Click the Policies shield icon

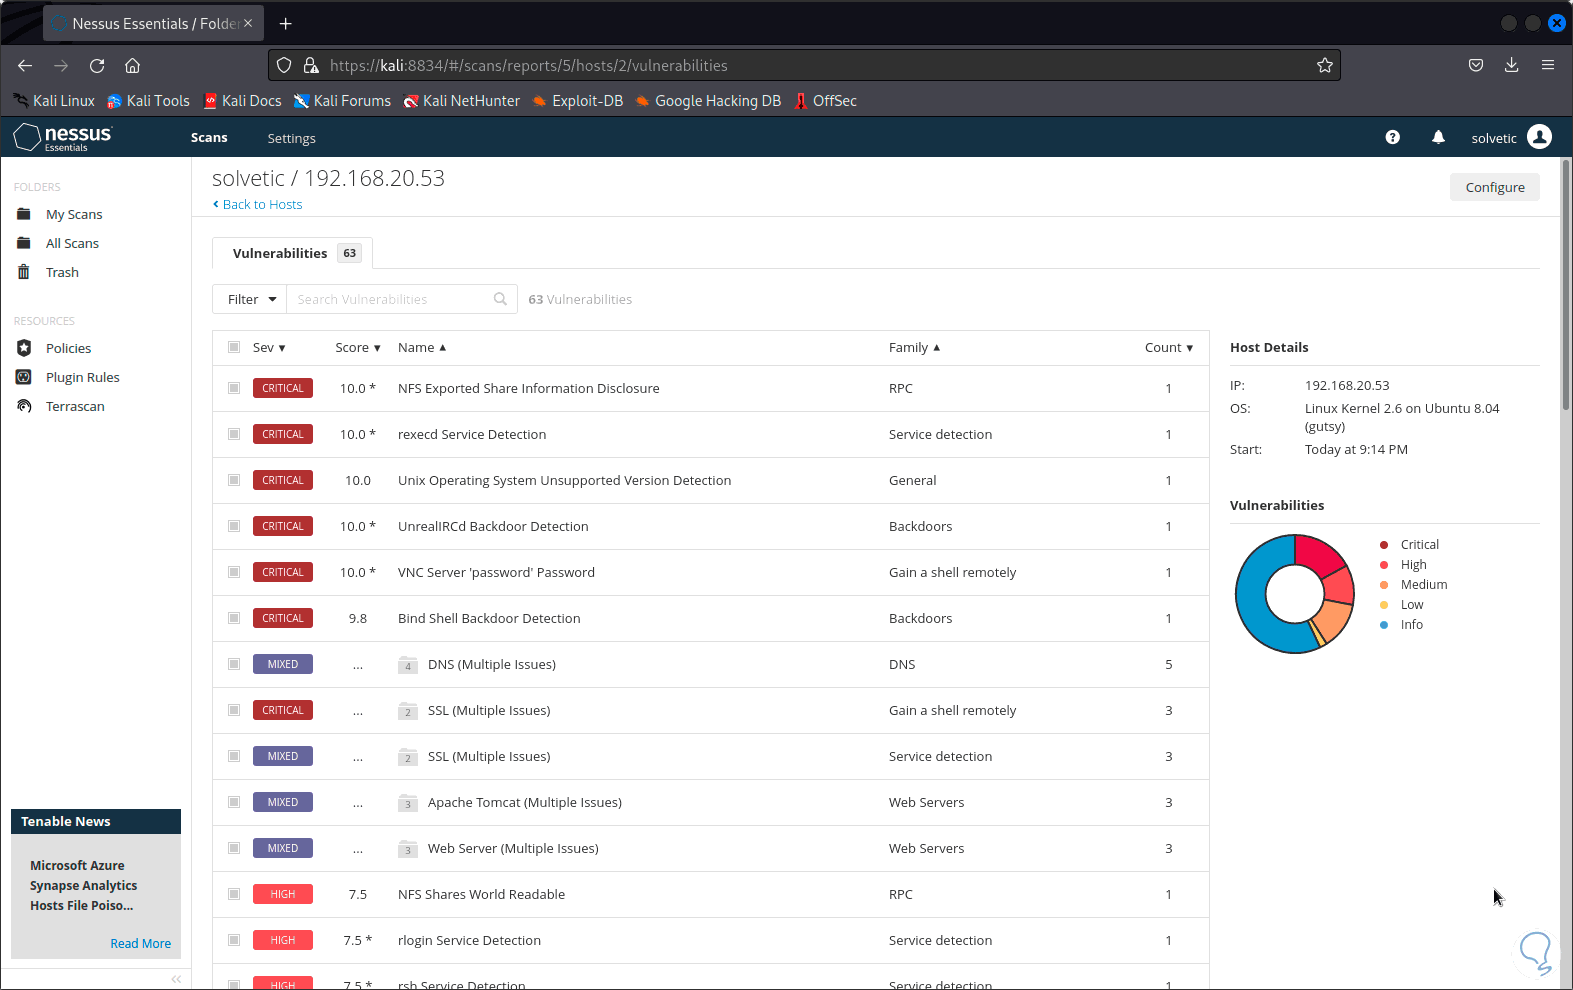[x=24, y=348]
